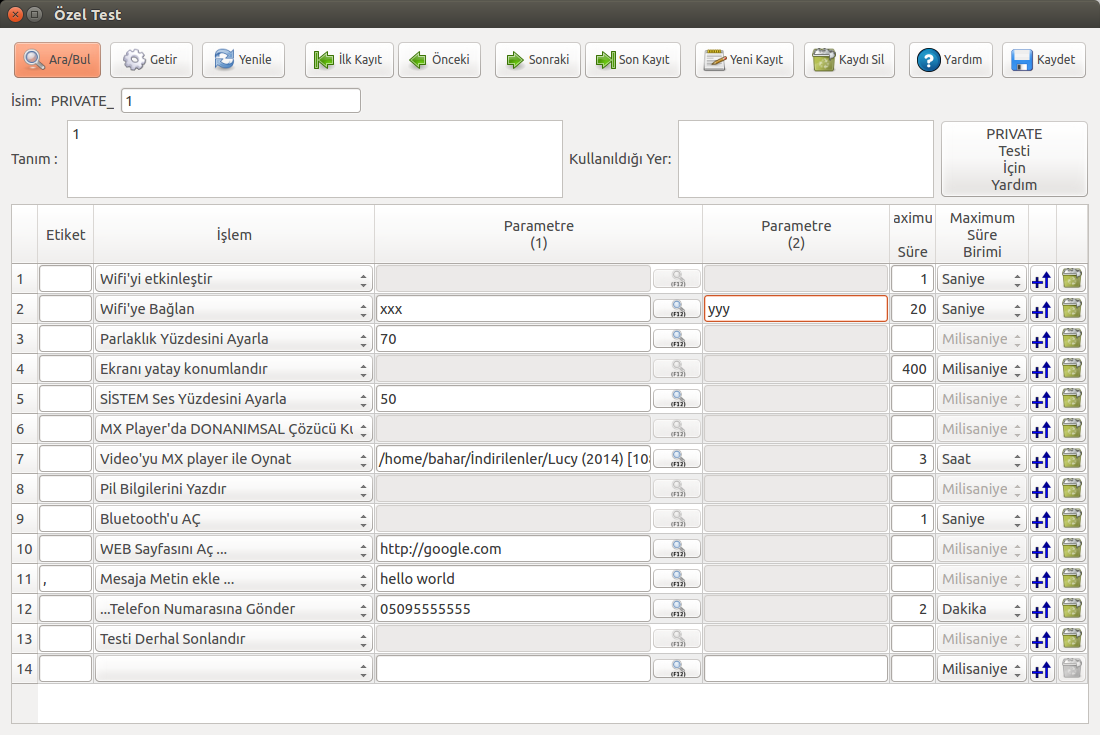Viewport: 1100px width, 735px height.
Task: Click the Parametre 1 field containing xxx
Action: tap(514, 309)
